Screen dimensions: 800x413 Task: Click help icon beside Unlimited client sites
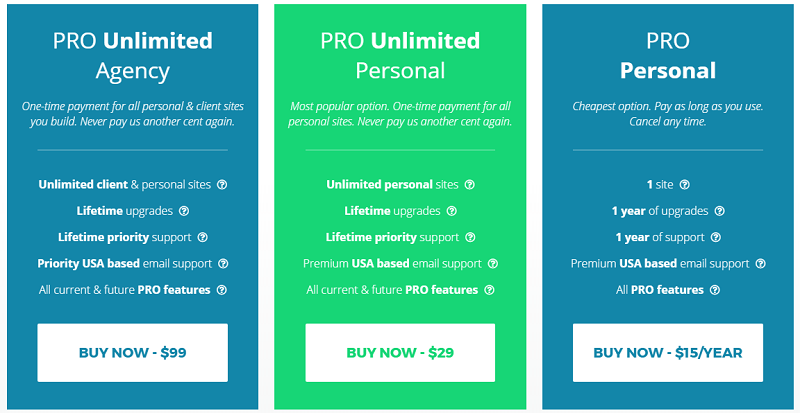[x=222, y=185]
